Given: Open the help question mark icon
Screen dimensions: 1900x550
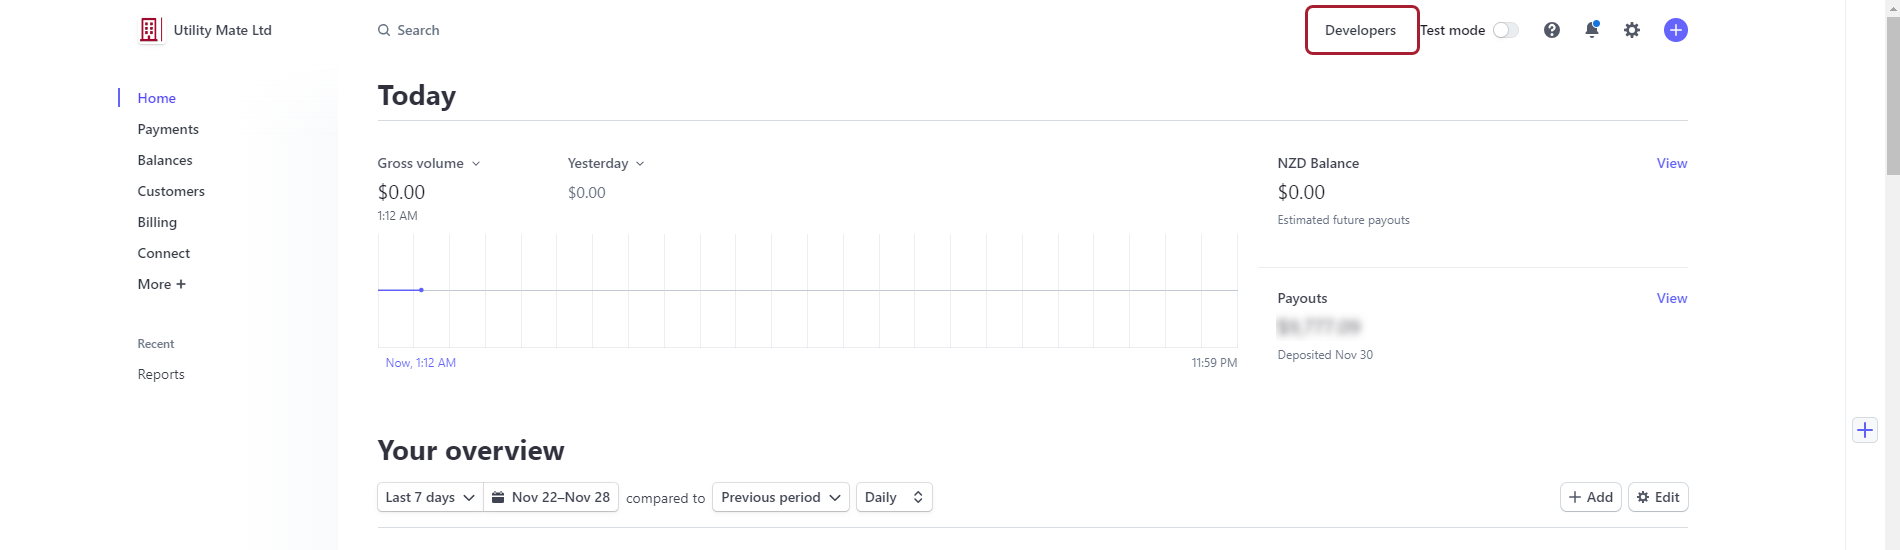Looking at the screenshot, I should [1552, 30].
